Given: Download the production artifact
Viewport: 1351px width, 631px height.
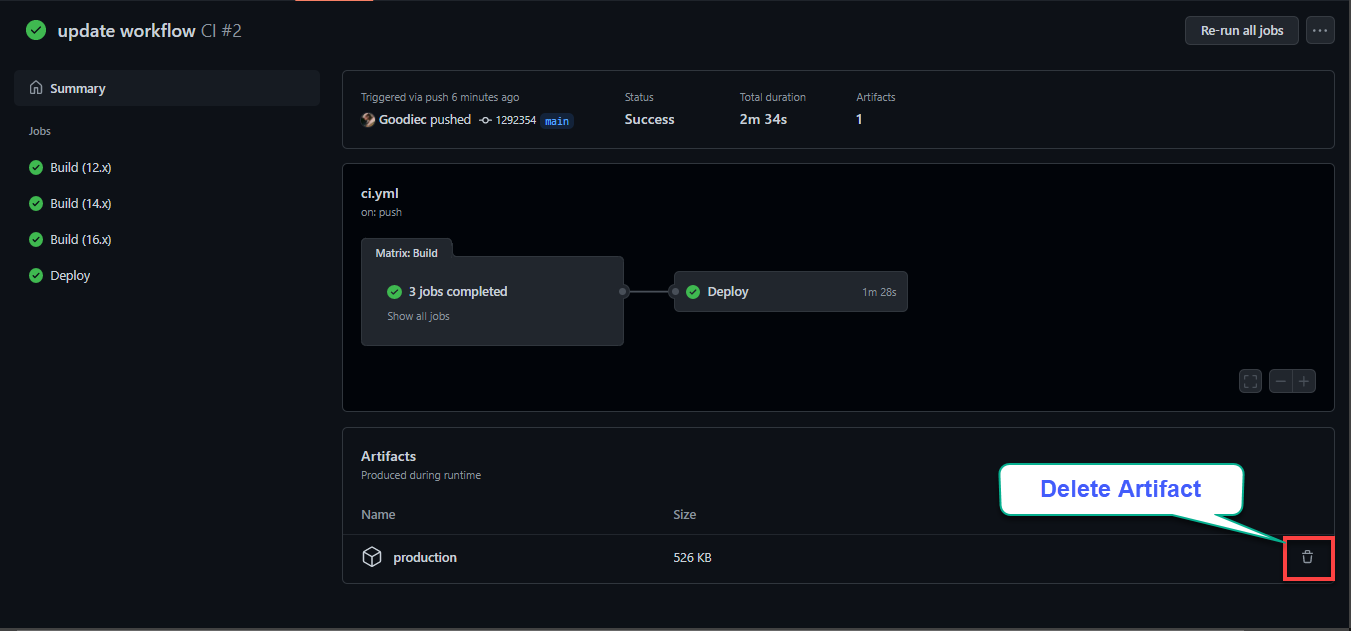Looking at the screenshot, I should click(x=425, y=557).
